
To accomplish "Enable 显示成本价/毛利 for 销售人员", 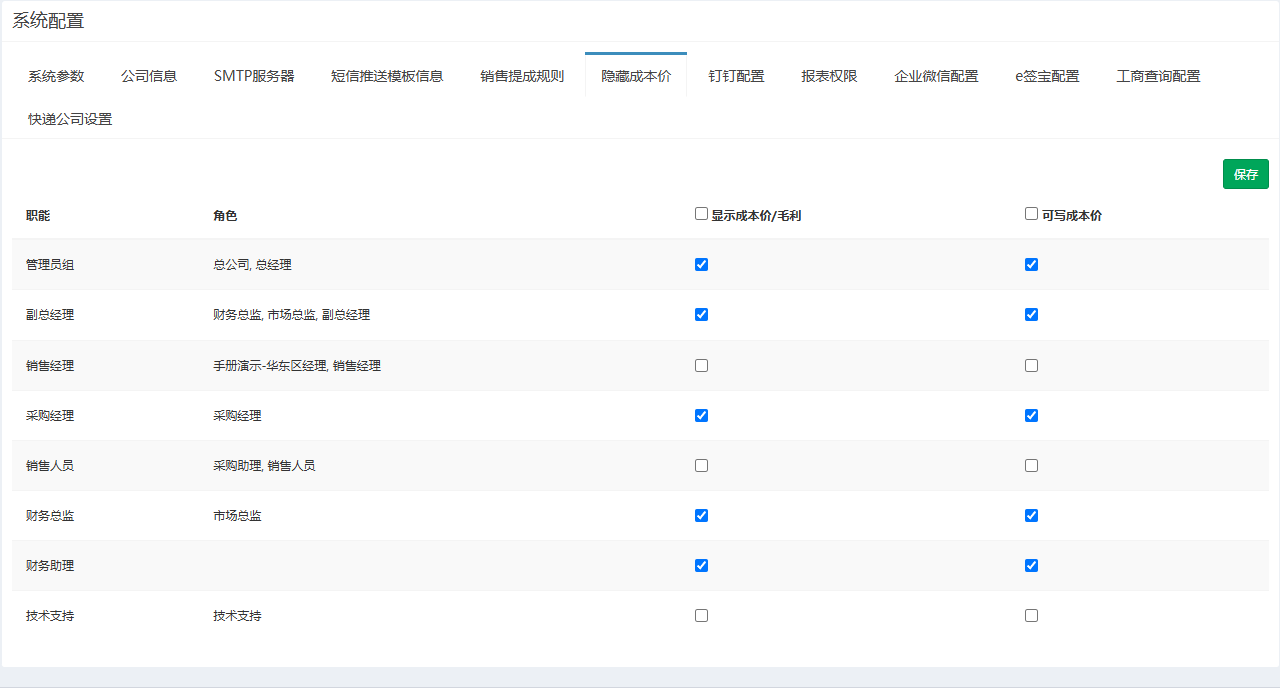I will point(701,466).
